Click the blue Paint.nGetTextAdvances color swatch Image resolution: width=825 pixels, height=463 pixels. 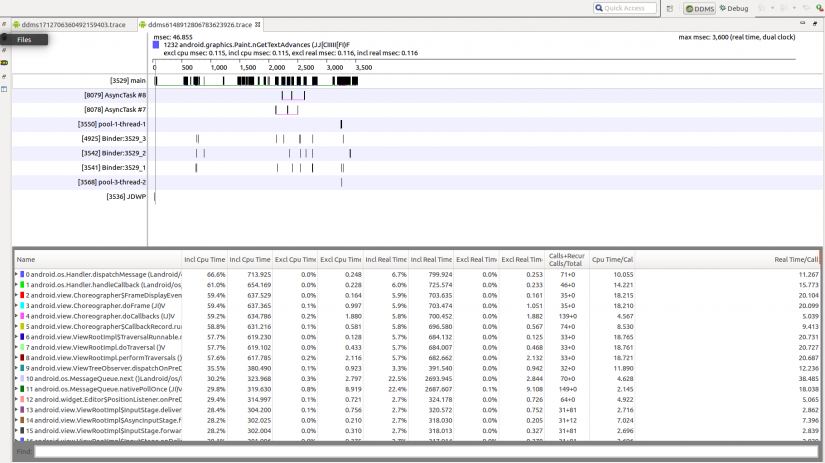click(156, 45)
